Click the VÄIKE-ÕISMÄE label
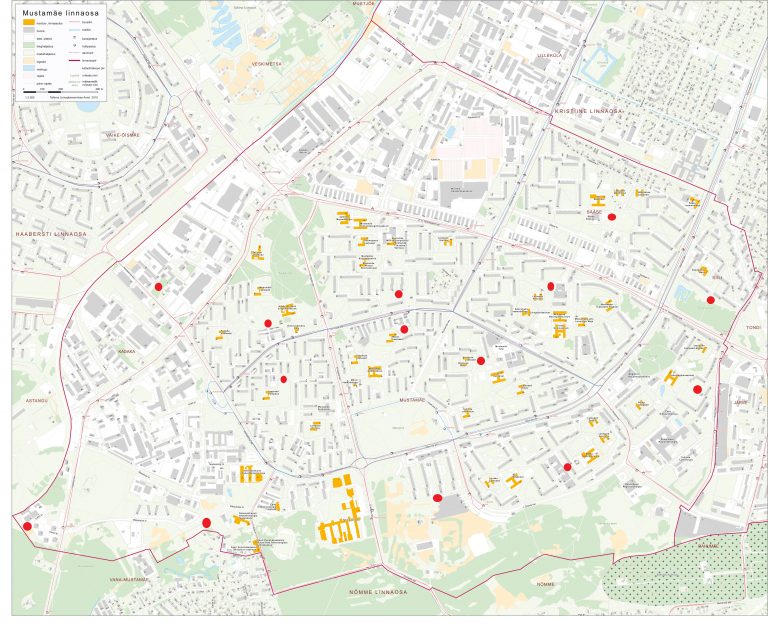Screen dimensions: 768x632 coord(124,134)
